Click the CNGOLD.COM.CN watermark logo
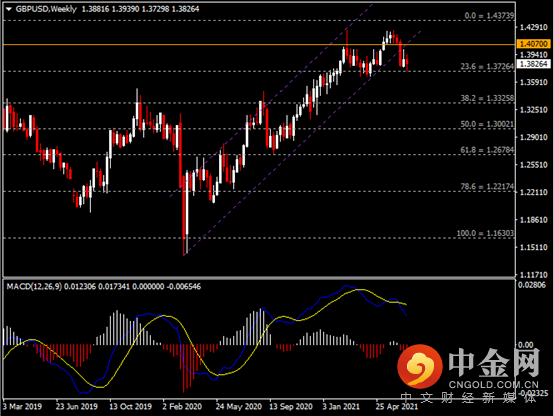The image size is (554, 416). (468, 368)
